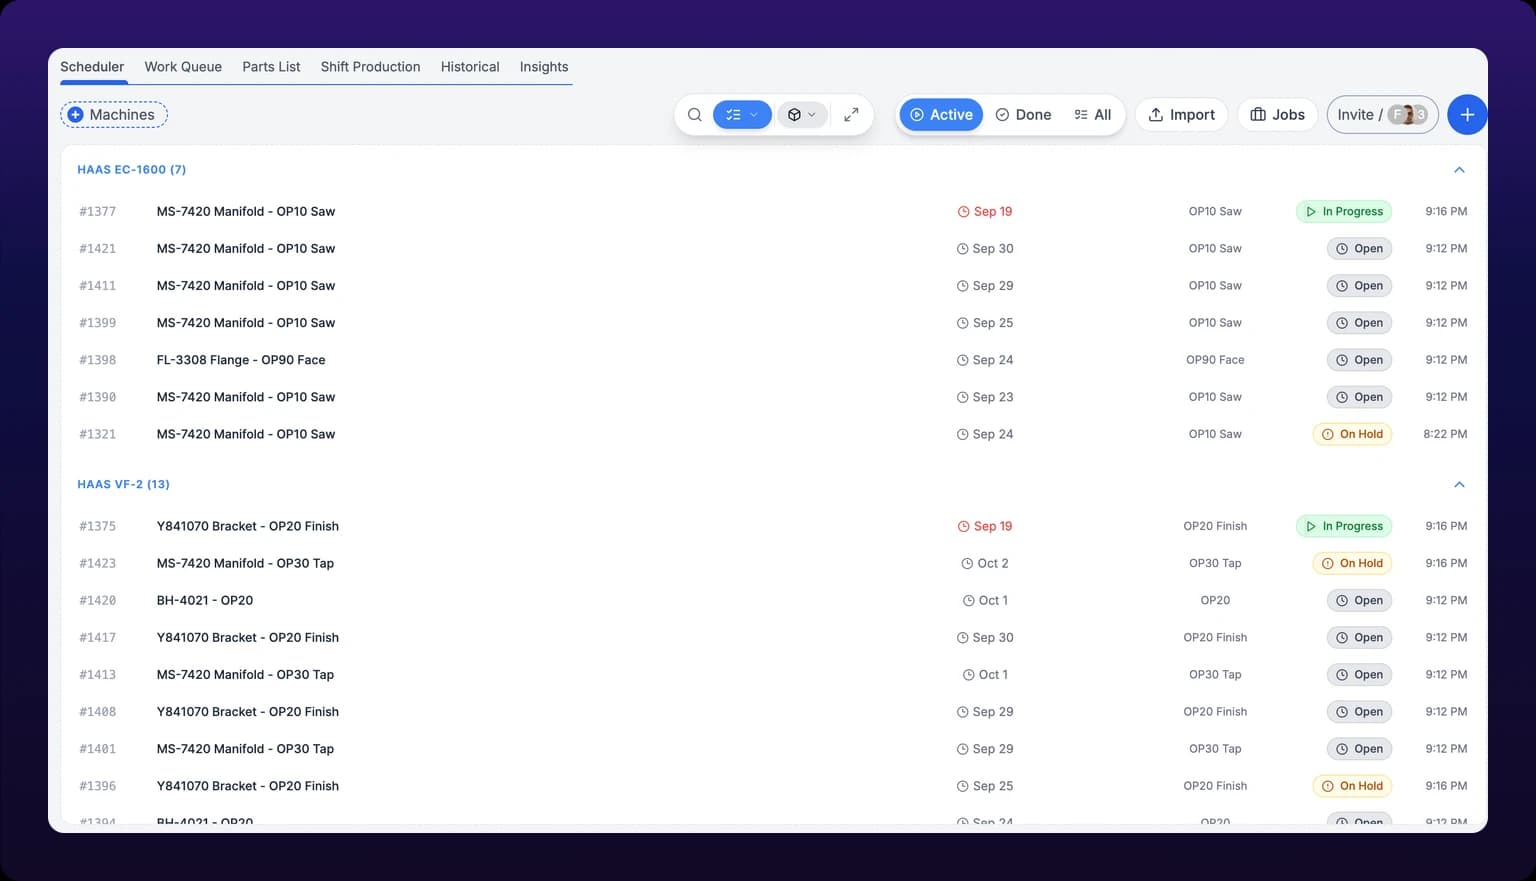Click On Hold status for job #1423
The image size is (1536, 881).
(1352, 563)
